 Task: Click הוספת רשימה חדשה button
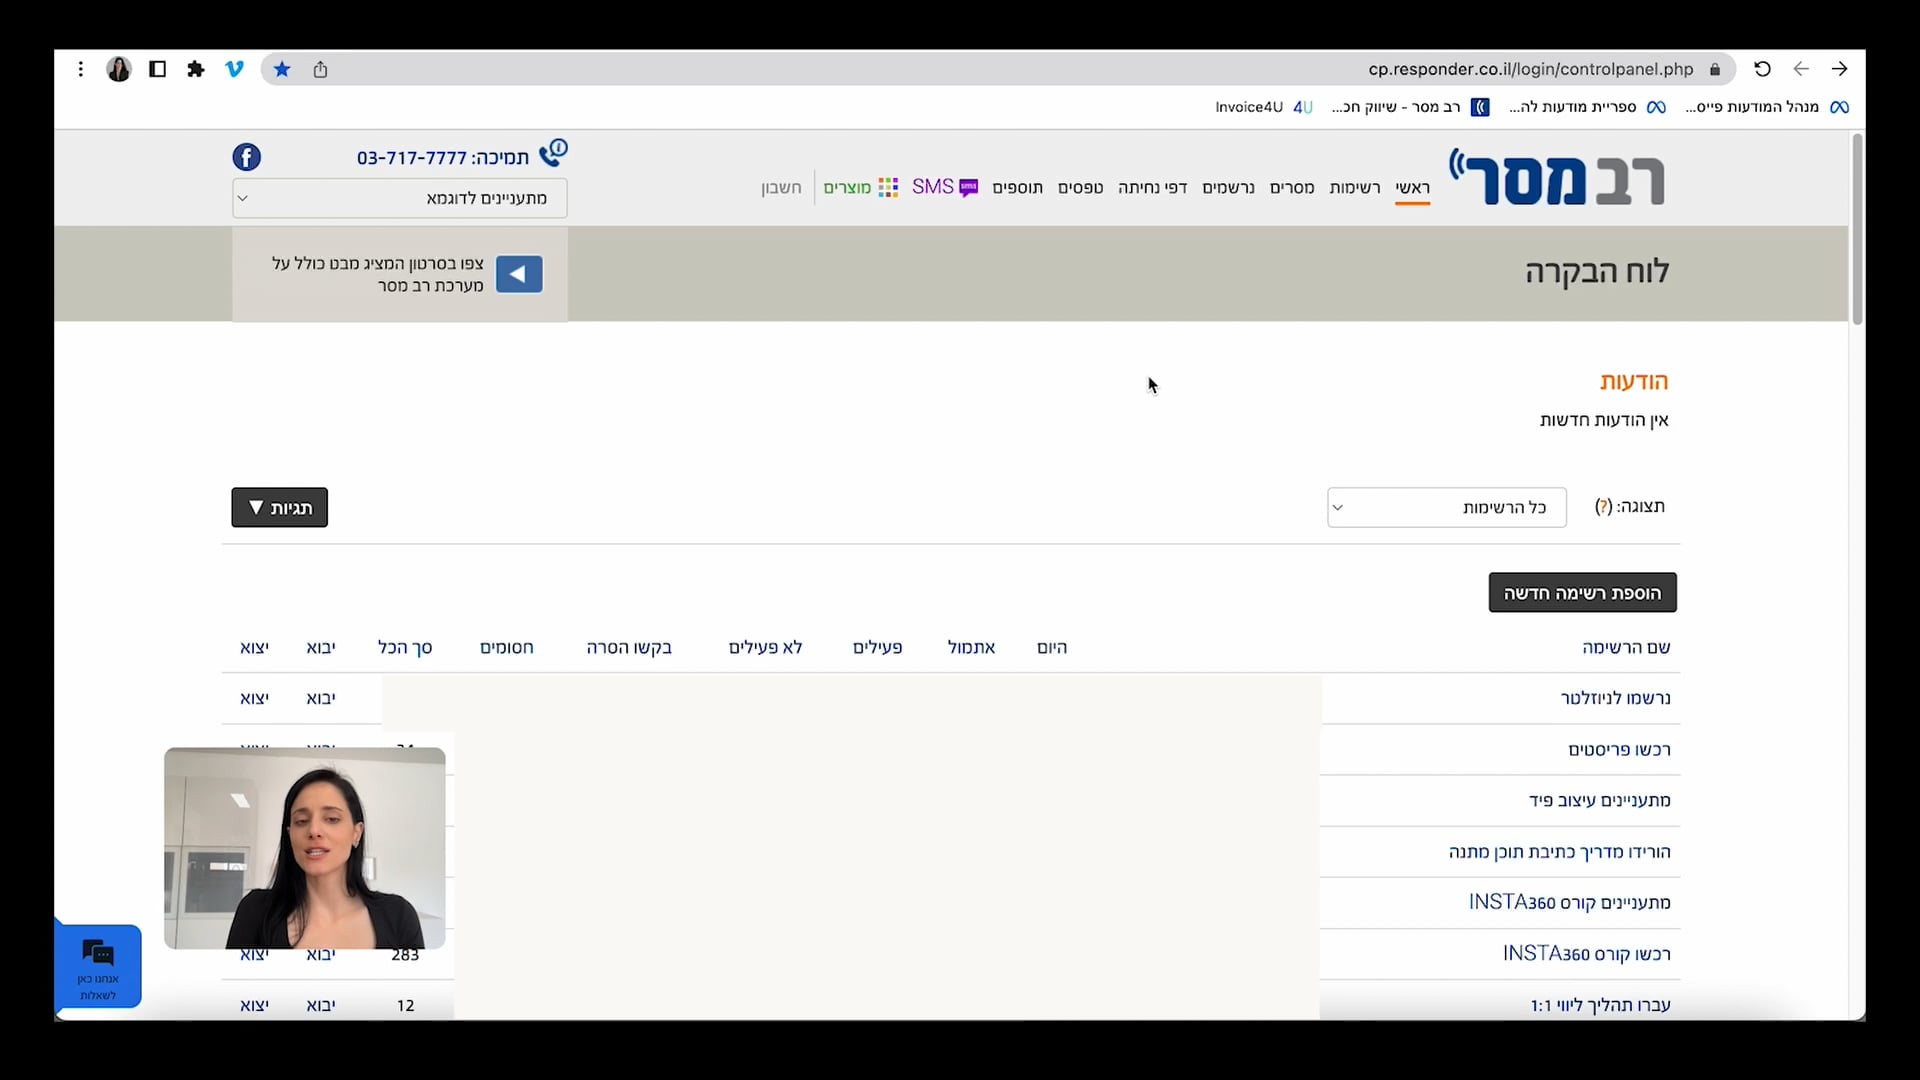click(1582, 593)
